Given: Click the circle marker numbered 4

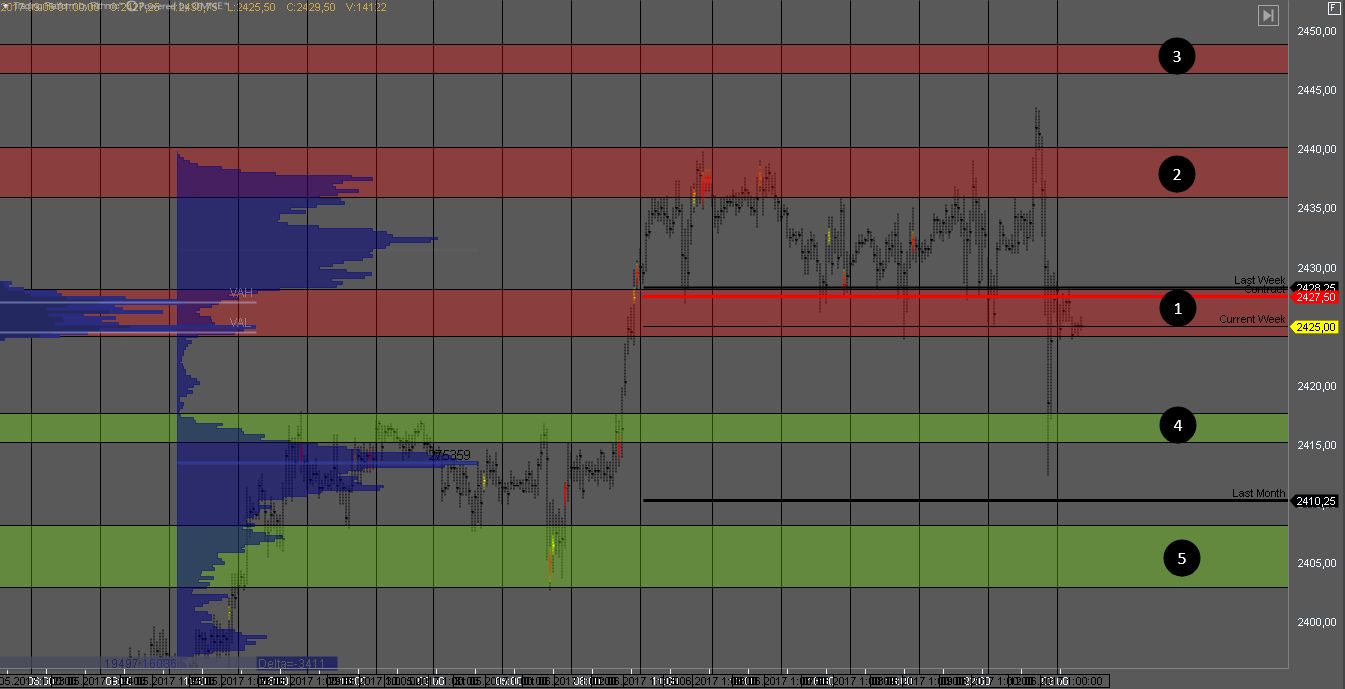Looking at the screenshot, I should 1177,426.
